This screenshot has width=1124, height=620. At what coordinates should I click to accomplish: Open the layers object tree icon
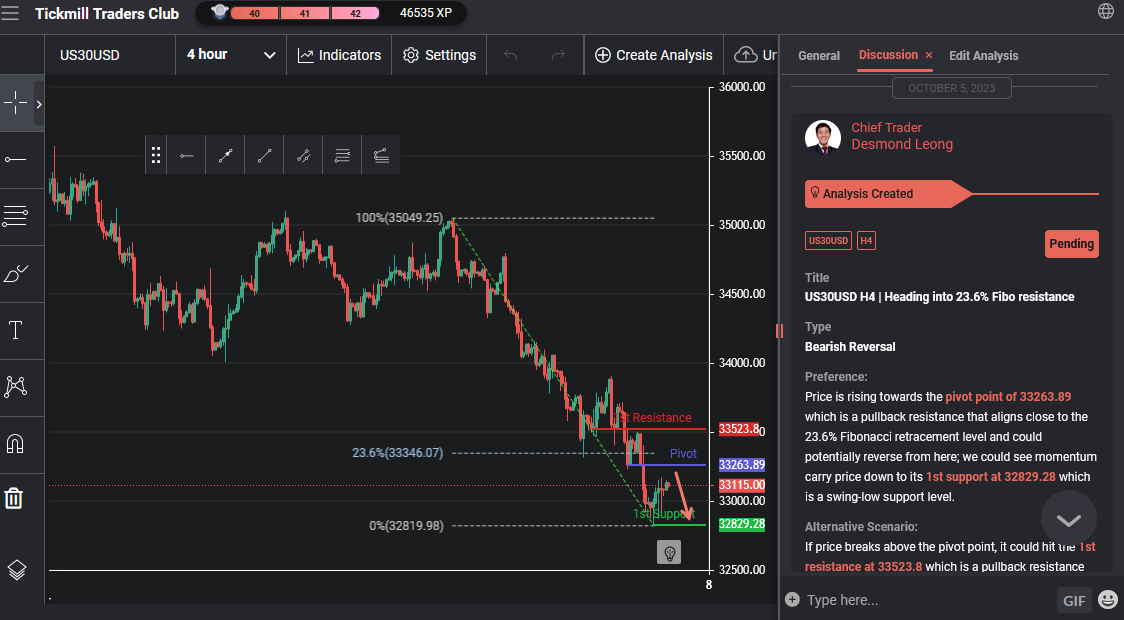point(16,570)
